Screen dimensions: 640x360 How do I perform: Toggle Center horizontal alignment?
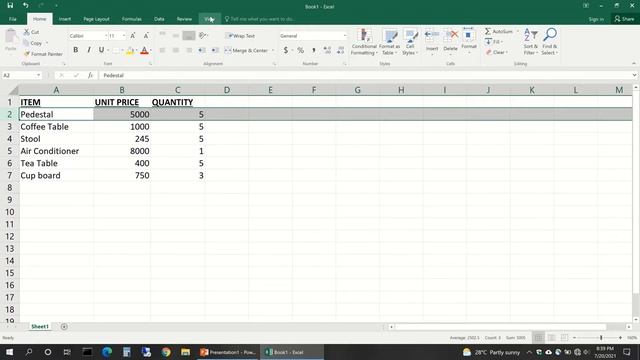(x=176, y=50)
